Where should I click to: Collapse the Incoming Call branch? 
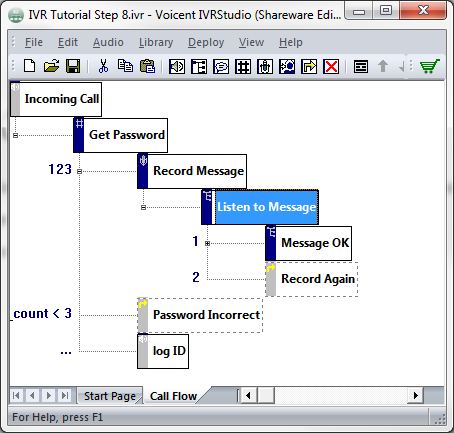coord(15,135)
